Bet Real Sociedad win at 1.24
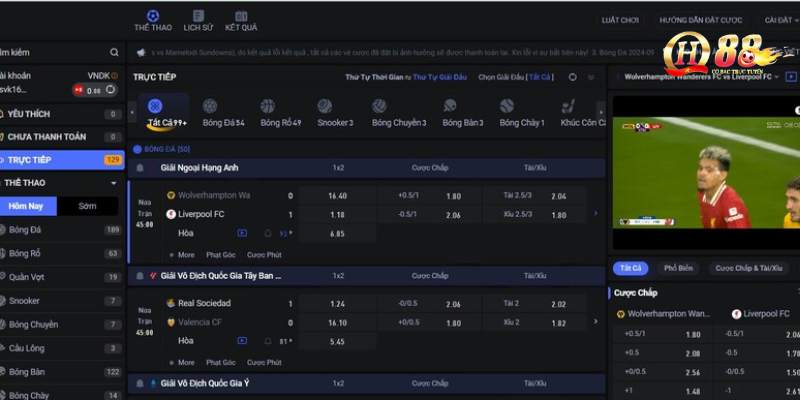Screen dimensions: 800x400 tap(338, 304)
